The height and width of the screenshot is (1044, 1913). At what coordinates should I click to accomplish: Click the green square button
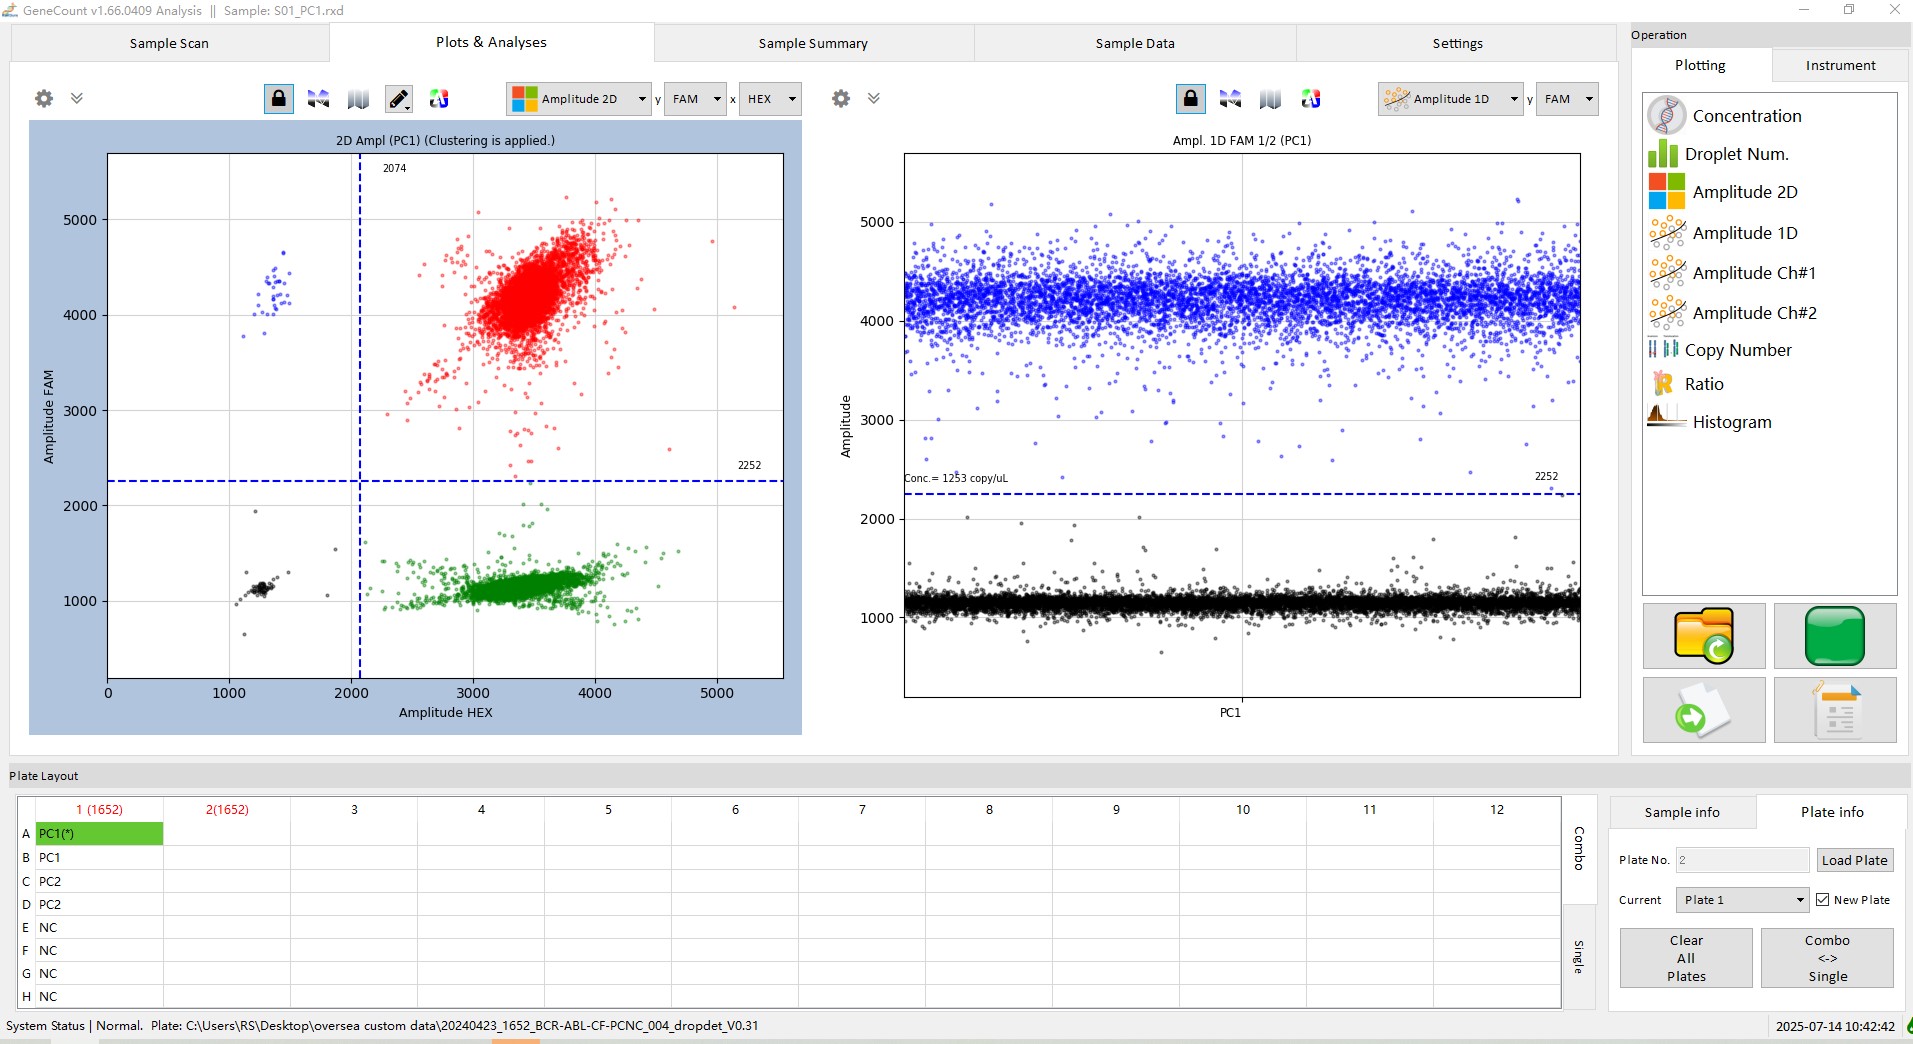1835,635
